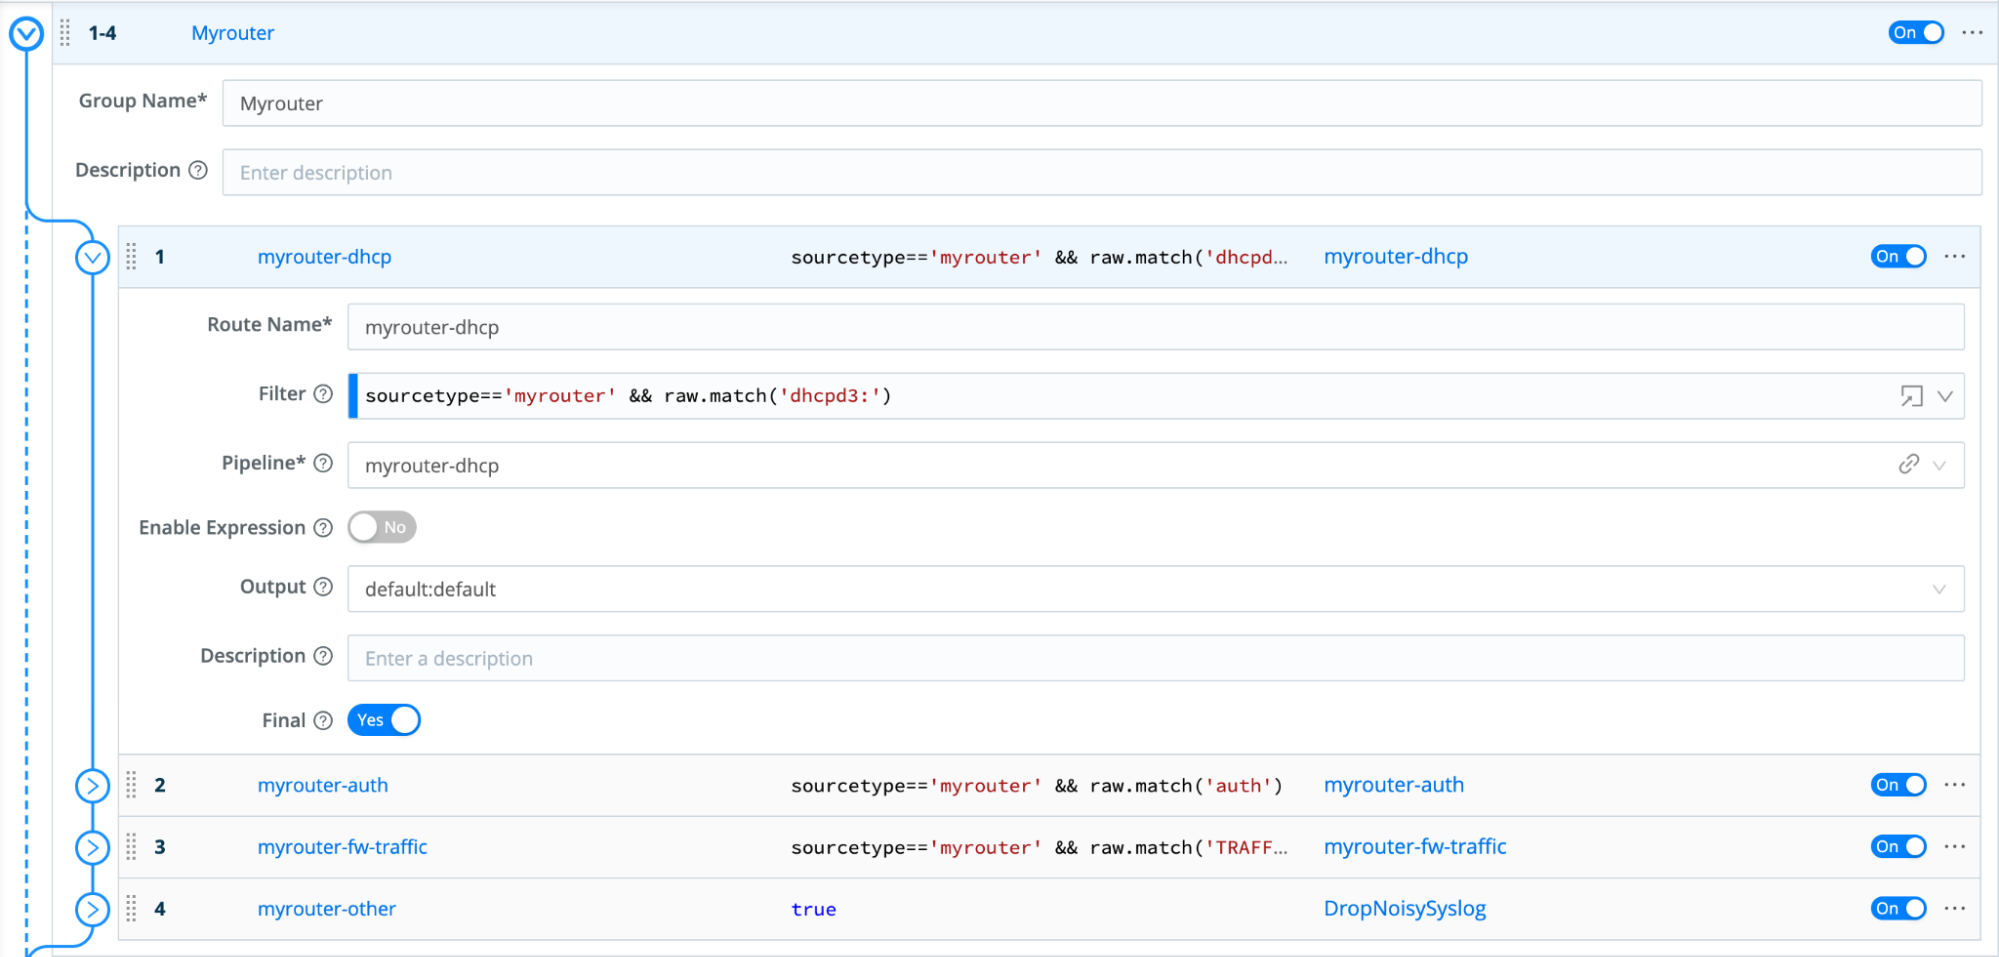Image resolution: width=1999 pixels, height=957 pixels.
Task: Toggle Enable Expression switch
Action: pos(382,528)
